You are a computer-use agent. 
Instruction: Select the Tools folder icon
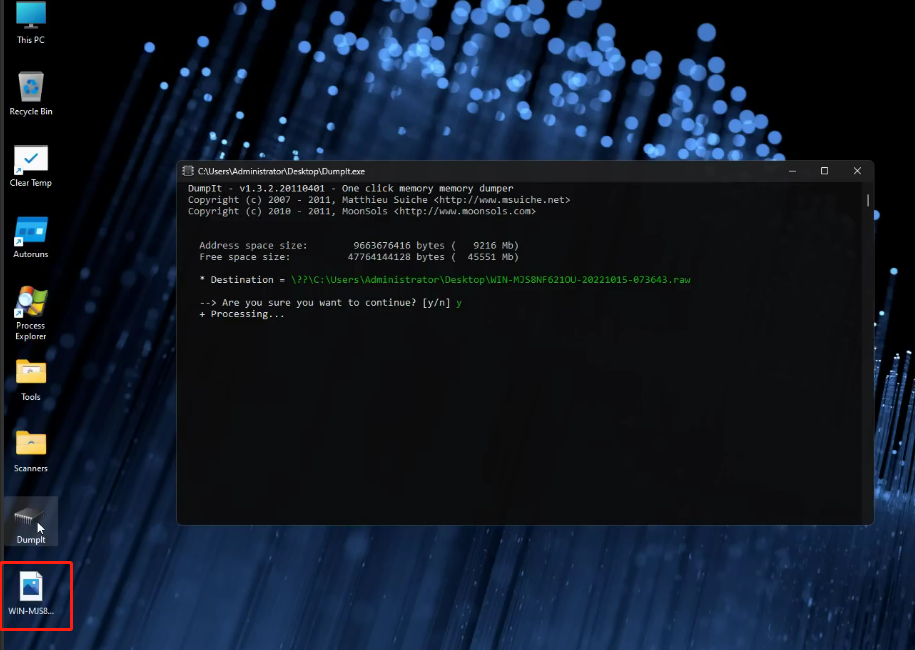(30, 380)
